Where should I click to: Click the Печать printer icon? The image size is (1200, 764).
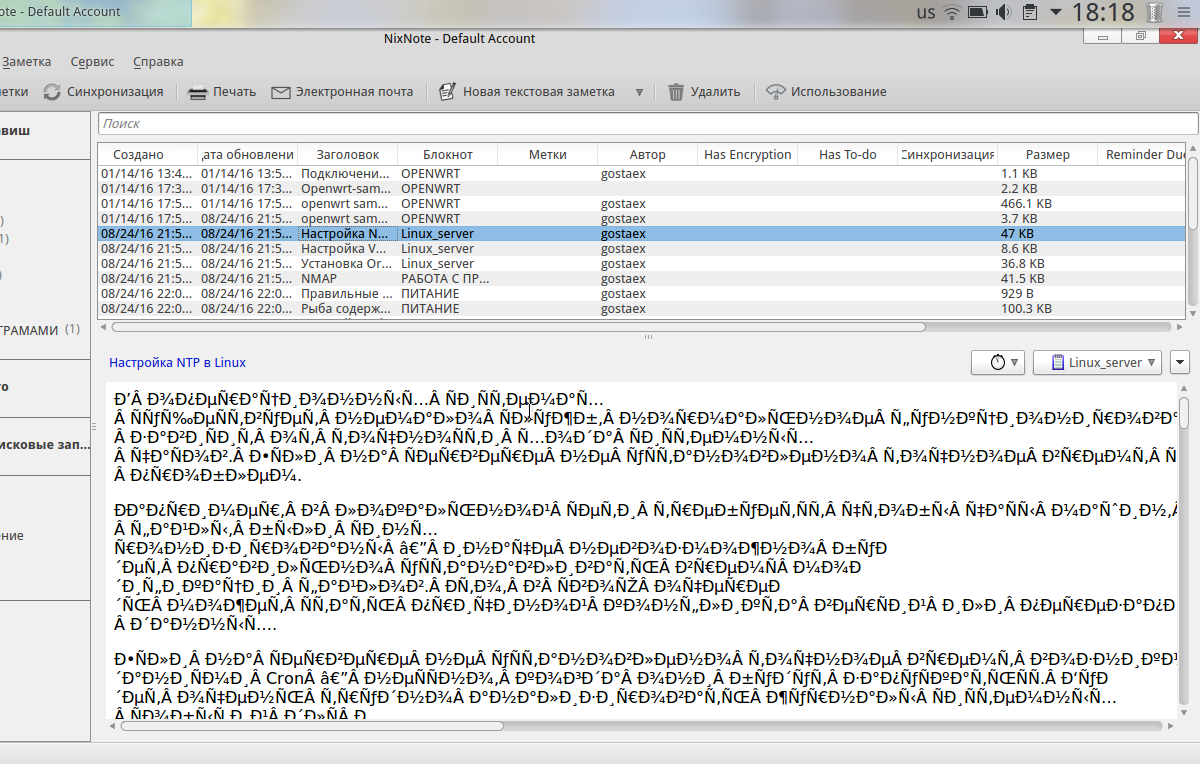(x=198, y=92)
